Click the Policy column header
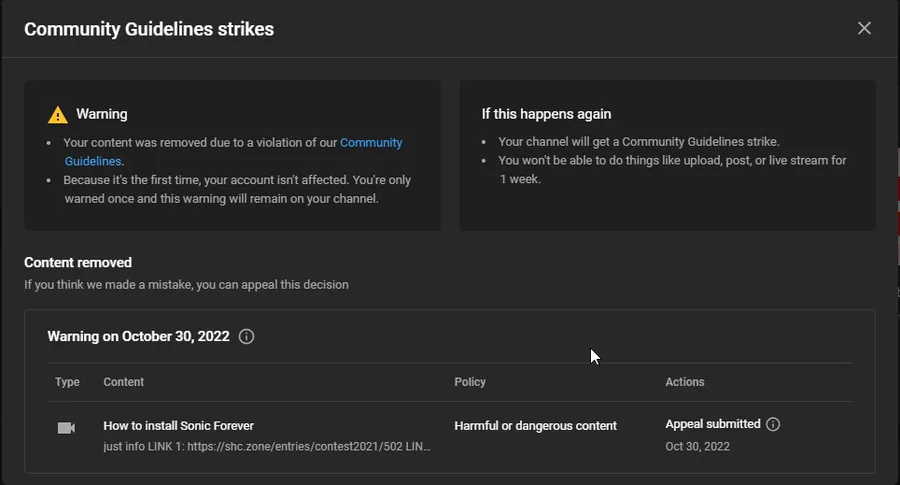 tap(470, 382)
